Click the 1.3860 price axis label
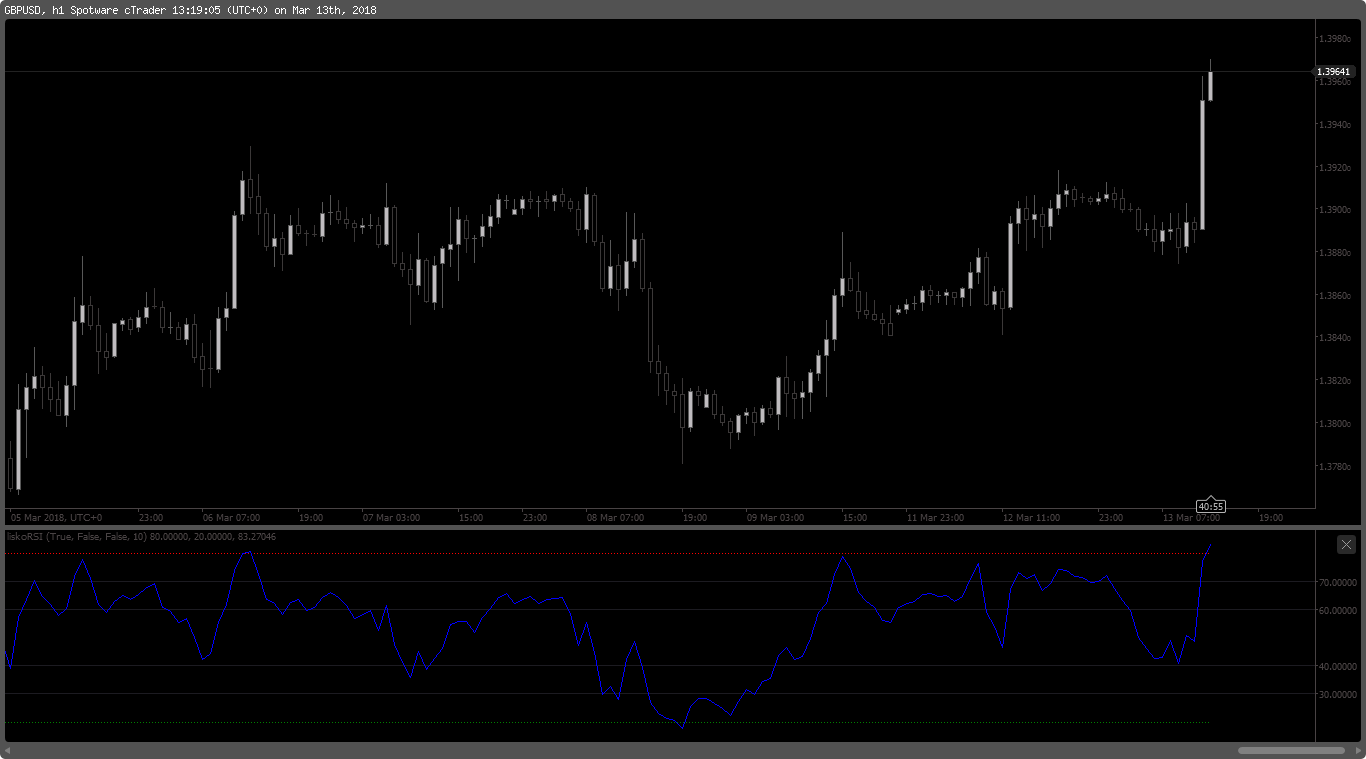Screen dimensions: 1366x759 [1335, 296]
